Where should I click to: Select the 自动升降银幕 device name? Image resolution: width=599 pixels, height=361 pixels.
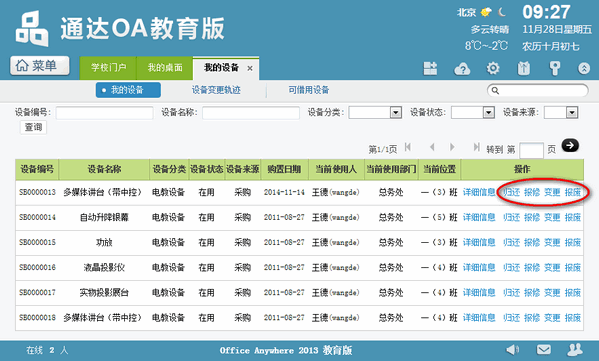pyautogui.click(x=104, y=217)
